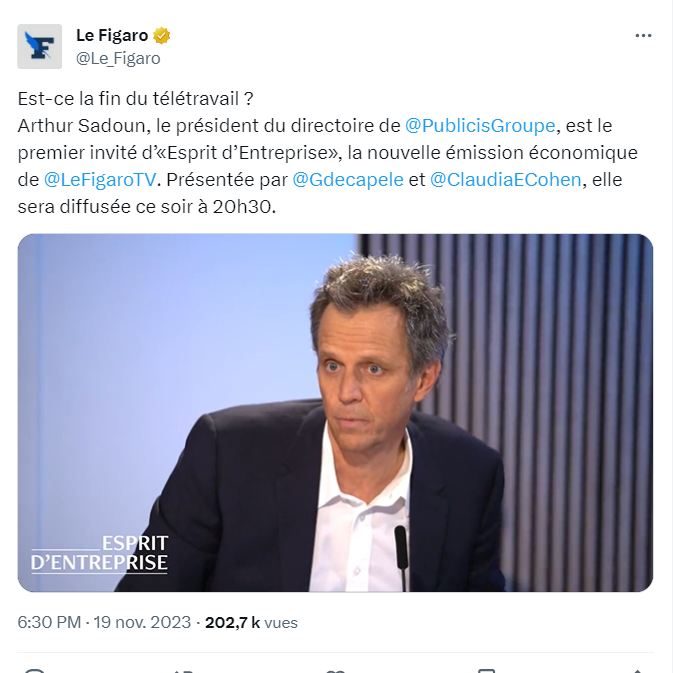This screenshot has width=673, height=673.
Task: Play the Esprit d'Entreprise video thumbnail
Action: [335, 413]
